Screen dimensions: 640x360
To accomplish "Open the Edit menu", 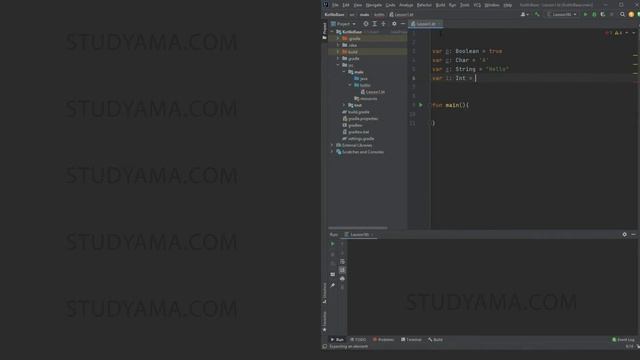I will (346, 5).
